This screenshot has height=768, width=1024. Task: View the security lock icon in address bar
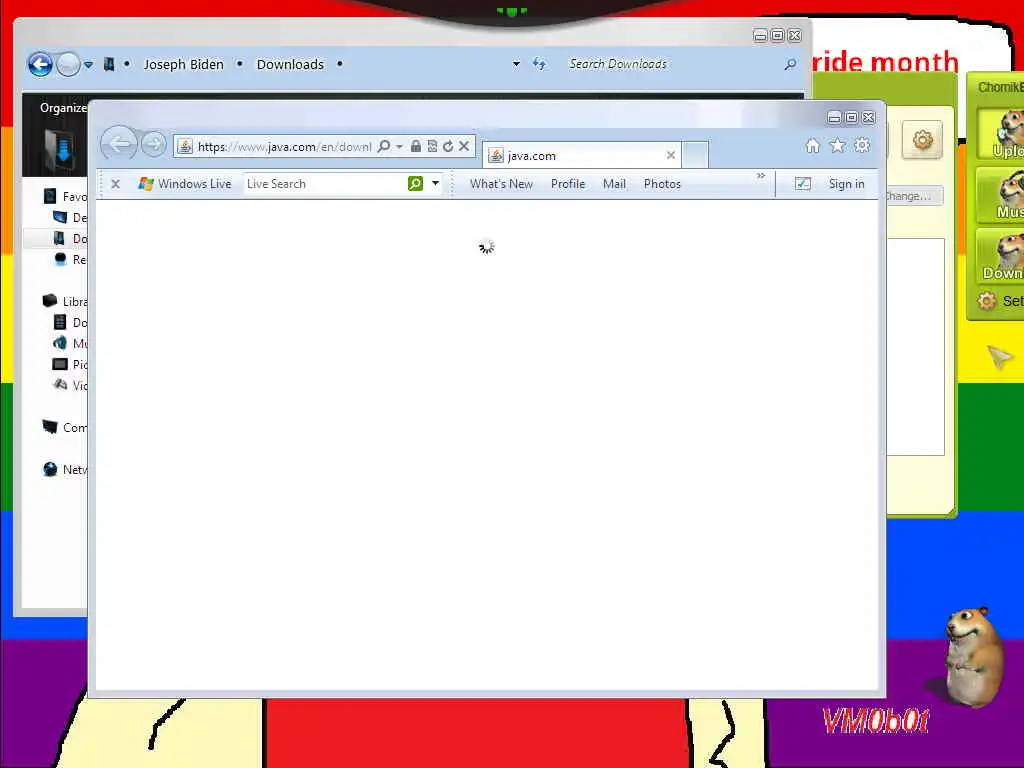415,146
